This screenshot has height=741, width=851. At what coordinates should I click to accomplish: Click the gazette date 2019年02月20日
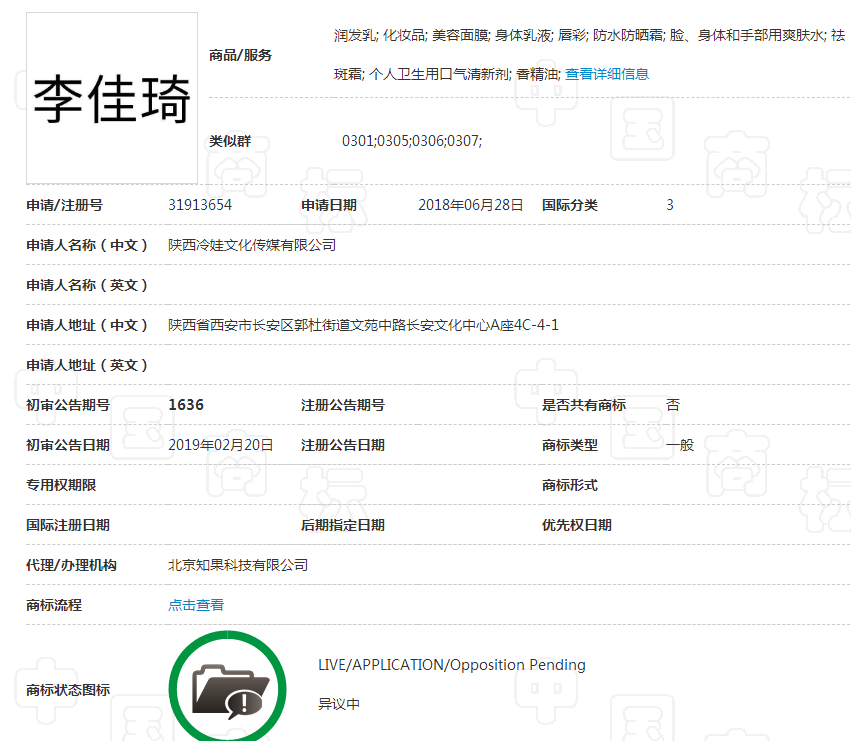219,444
